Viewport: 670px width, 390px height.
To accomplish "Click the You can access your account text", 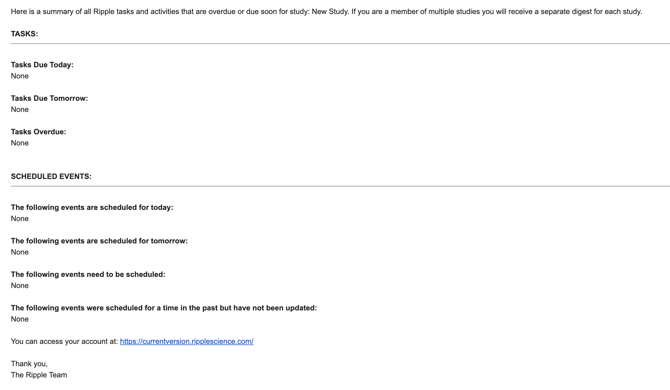I will 64,341.
